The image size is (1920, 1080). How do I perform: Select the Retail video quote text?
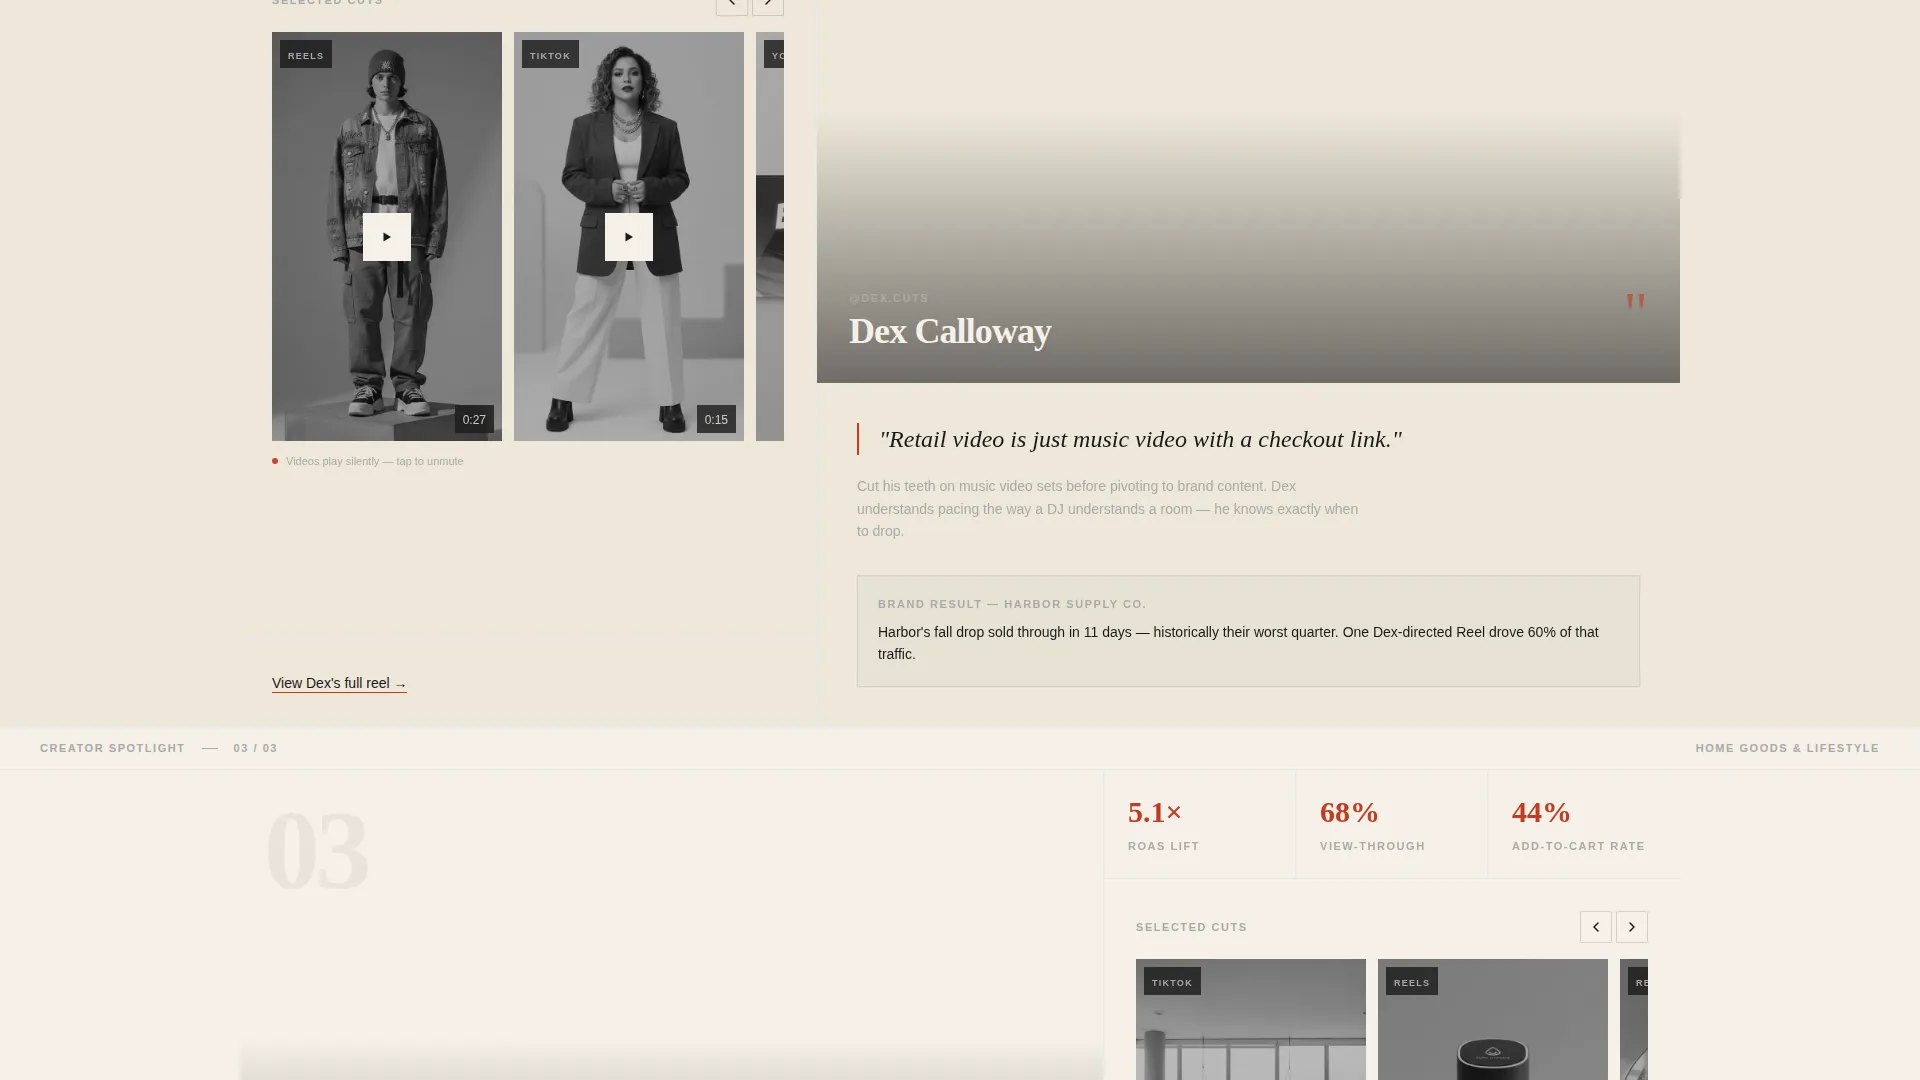1141,439
